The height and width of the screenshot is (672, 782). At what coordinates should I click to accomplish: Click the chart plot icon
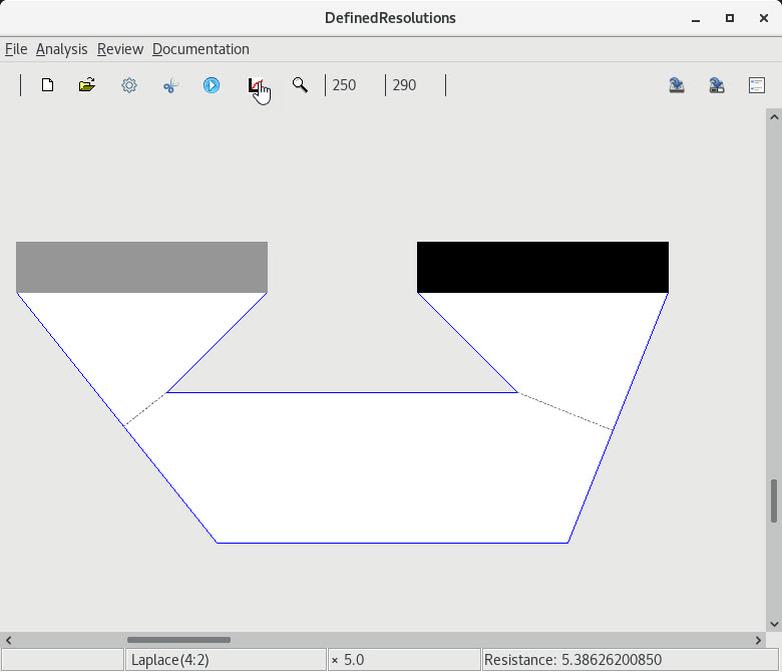[x=256, y=85]
